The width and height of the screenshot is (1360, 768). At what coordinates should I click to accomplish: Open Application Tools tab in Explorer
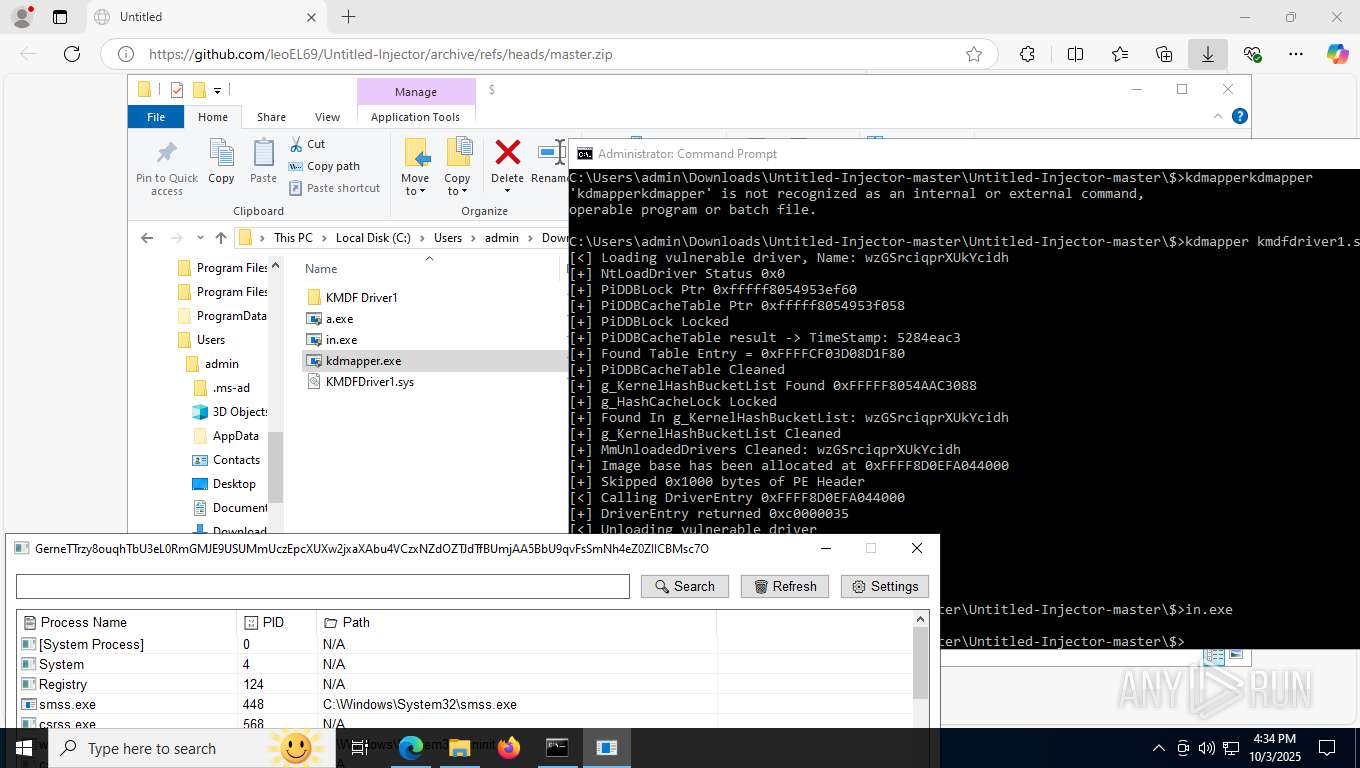(415, 117)
